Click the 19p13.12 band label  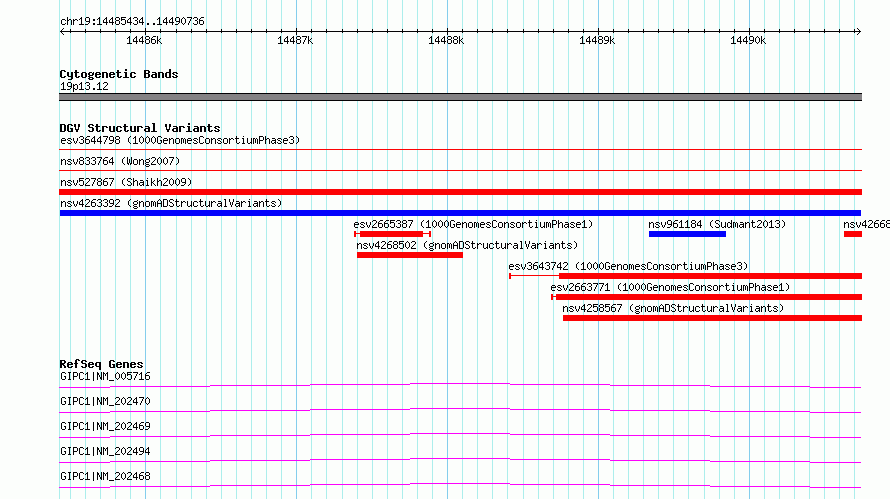coord(84,86)
